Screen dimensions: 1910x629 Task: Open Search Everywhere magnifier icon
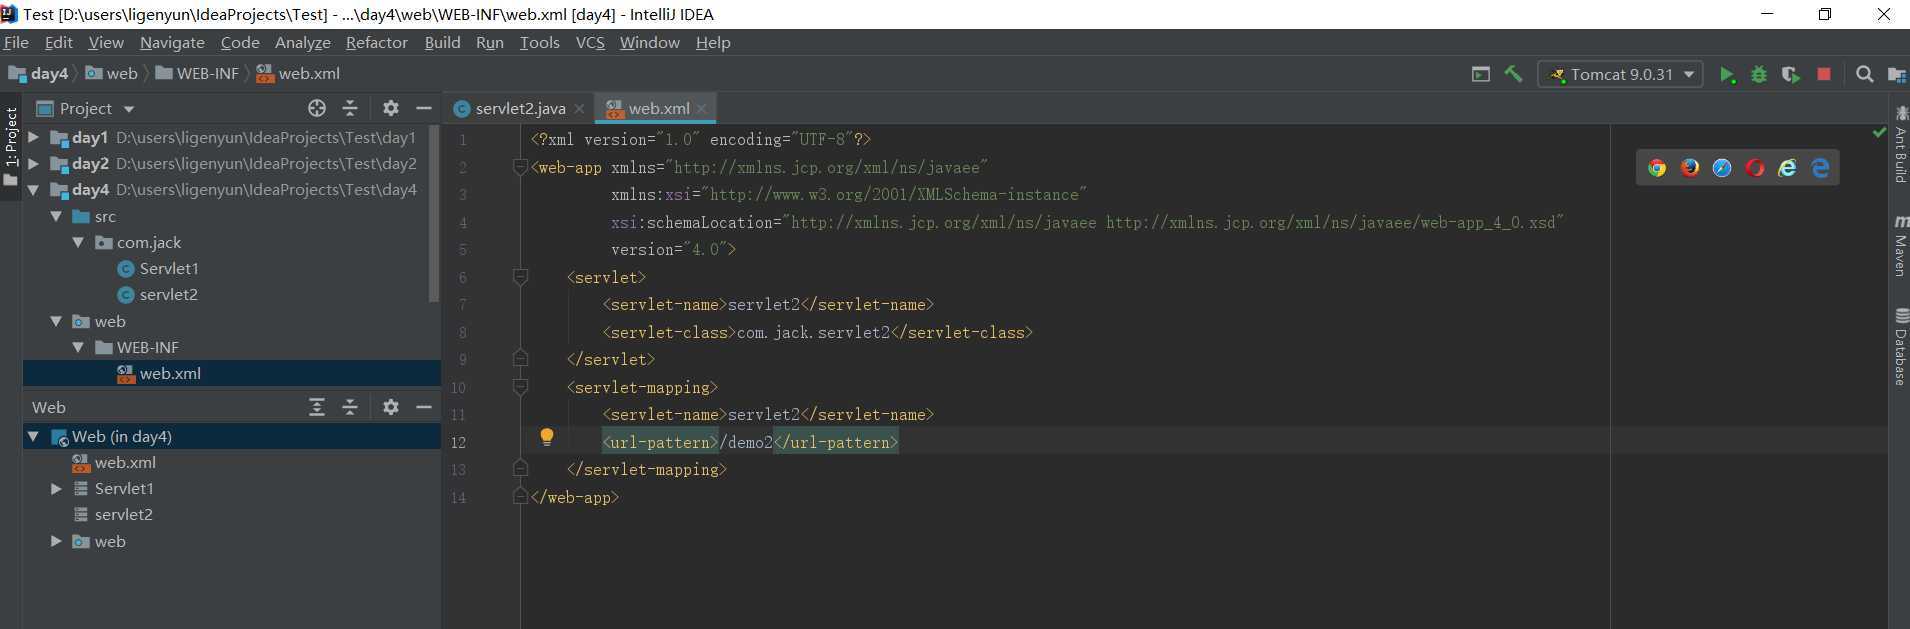click(x=1864, y=75)
